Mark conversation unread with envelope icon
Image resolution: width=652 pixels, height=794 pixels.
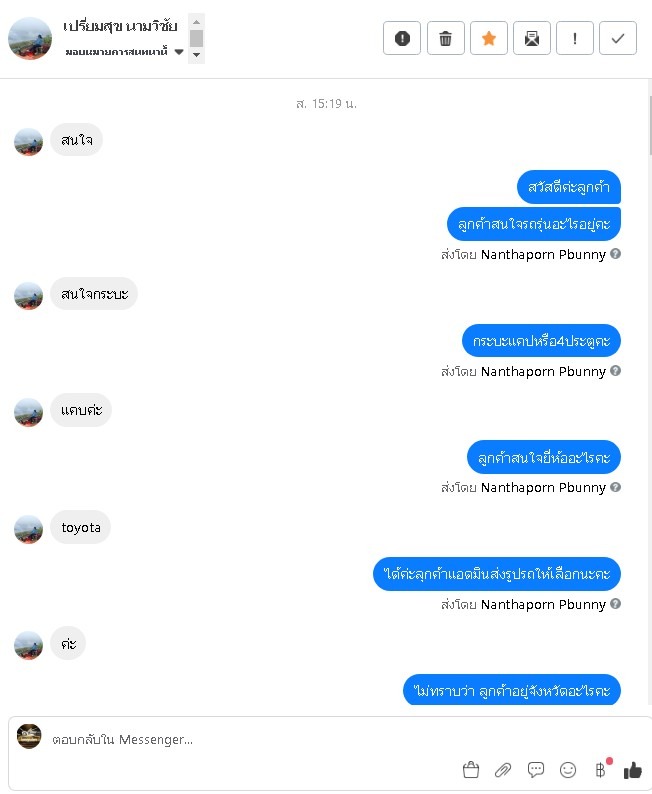(x=532, y=38)
